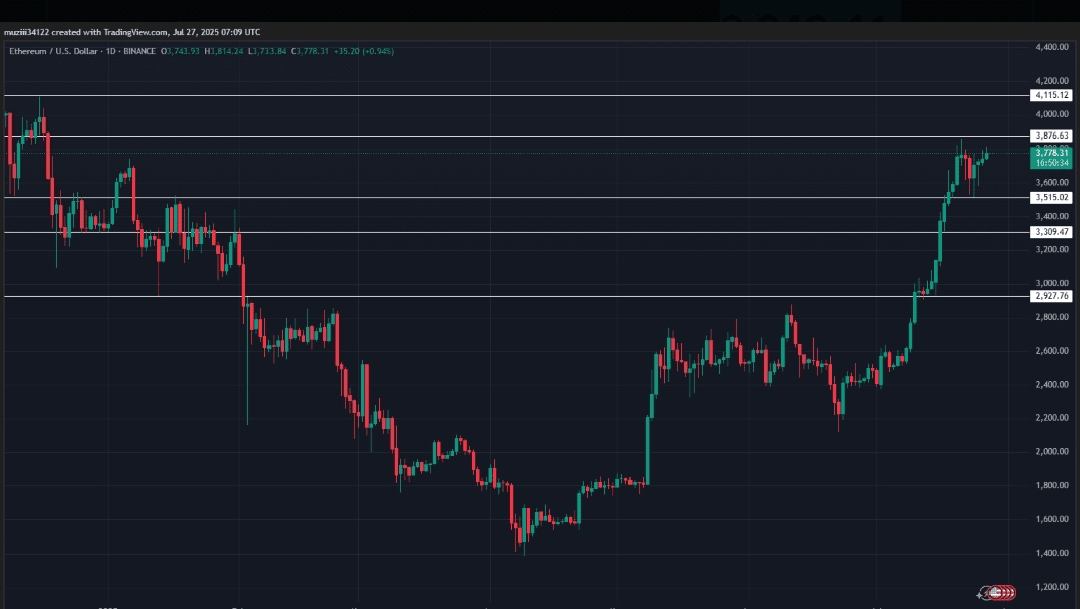Select the 3,515.02 horizontal line price label
Viewport: 1080px width, 609px height.
pyautogui.click(x=1051, y=198)
